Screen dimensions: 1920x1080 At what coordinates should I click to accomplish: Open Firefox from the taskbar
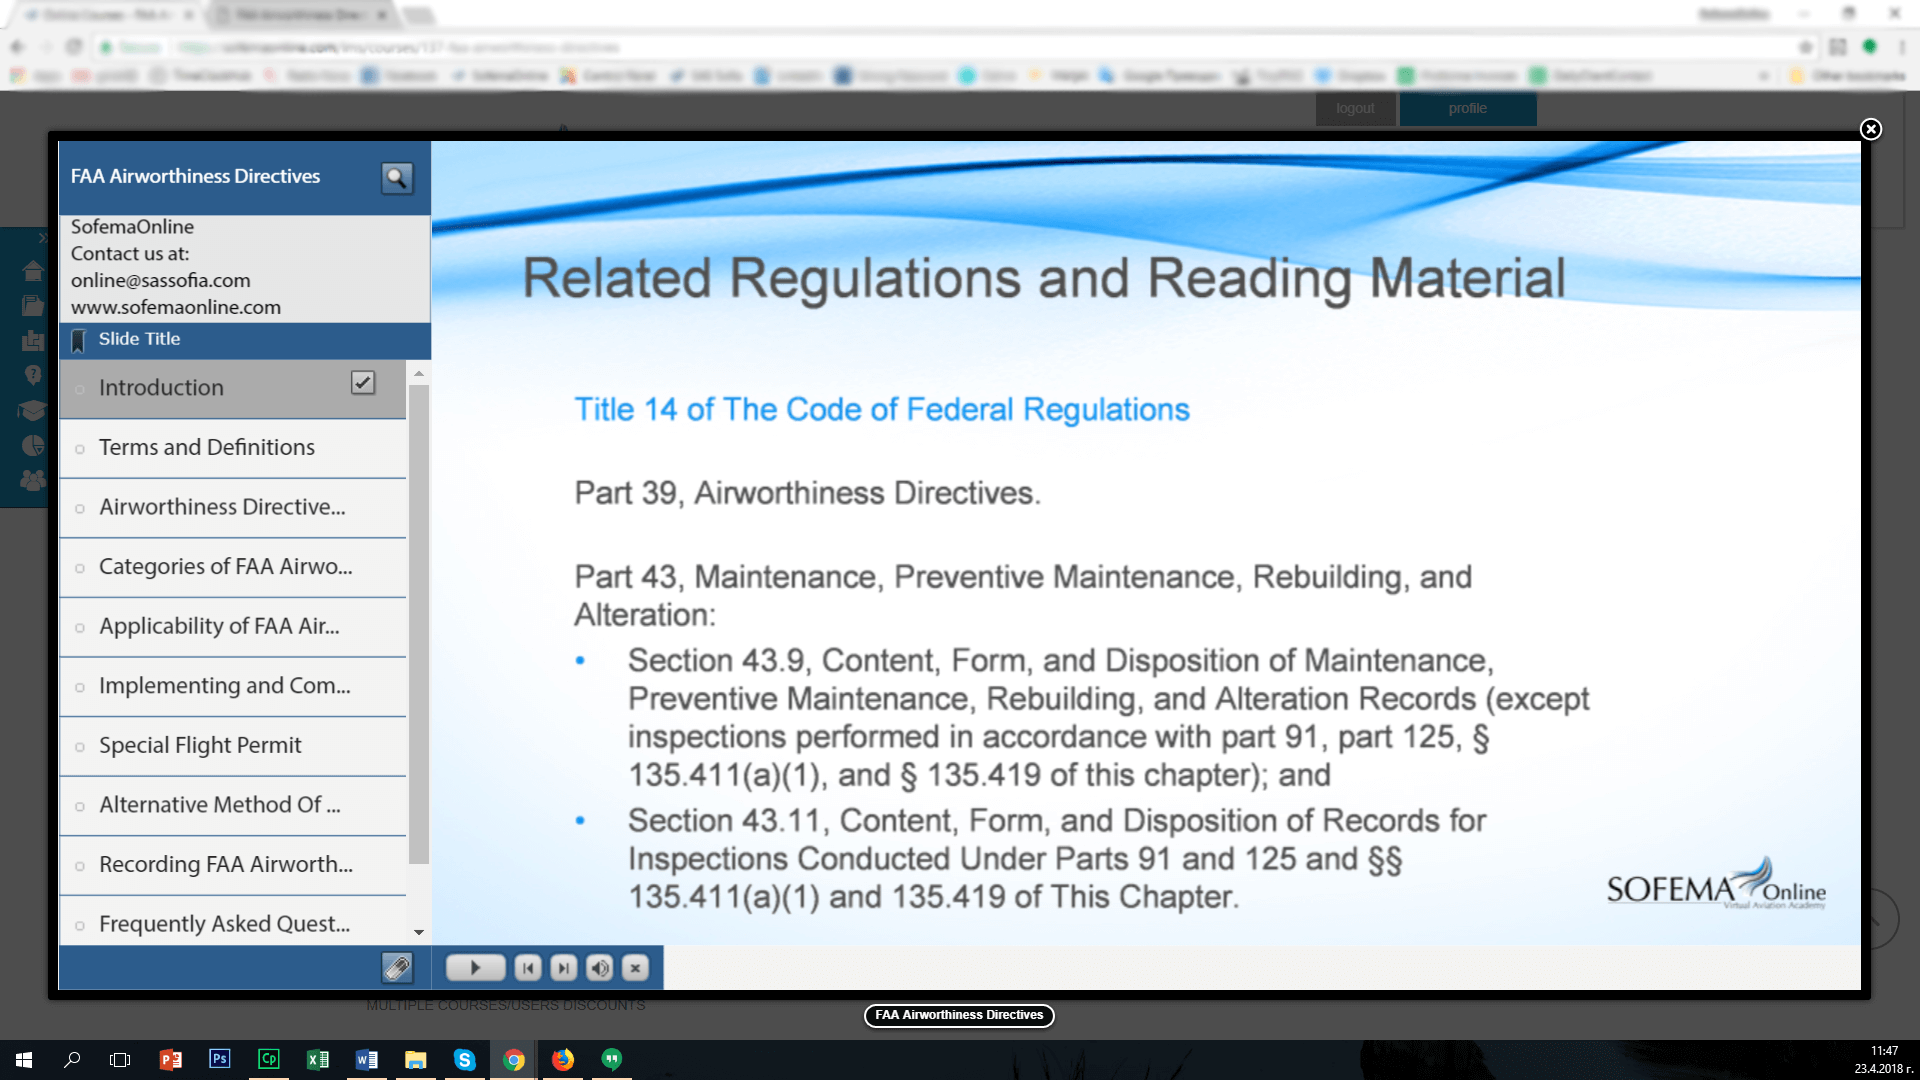click(x=563, y=1060)
